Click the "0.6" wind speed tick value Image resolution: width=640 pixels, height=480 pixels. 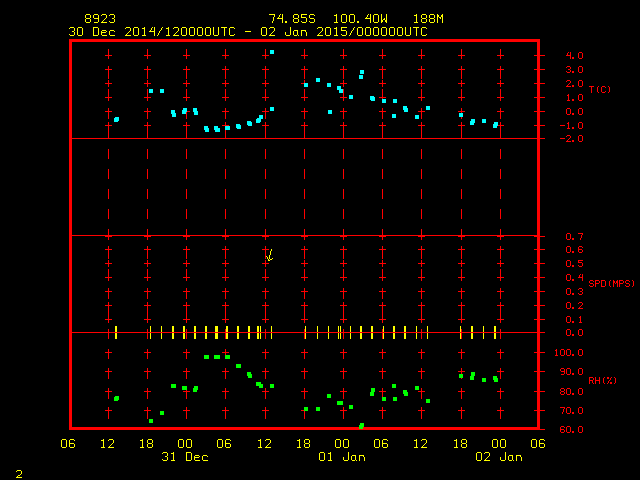(x=574, y=250)
